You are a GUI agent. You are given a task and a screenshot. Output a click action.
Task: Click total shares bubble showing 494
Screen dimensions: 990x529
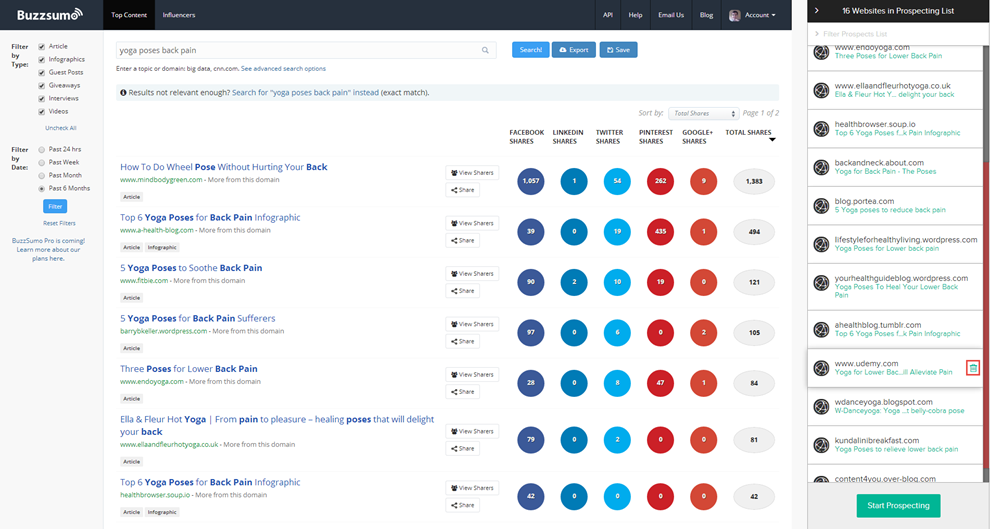pyautogui.click(x=754, y=232)
